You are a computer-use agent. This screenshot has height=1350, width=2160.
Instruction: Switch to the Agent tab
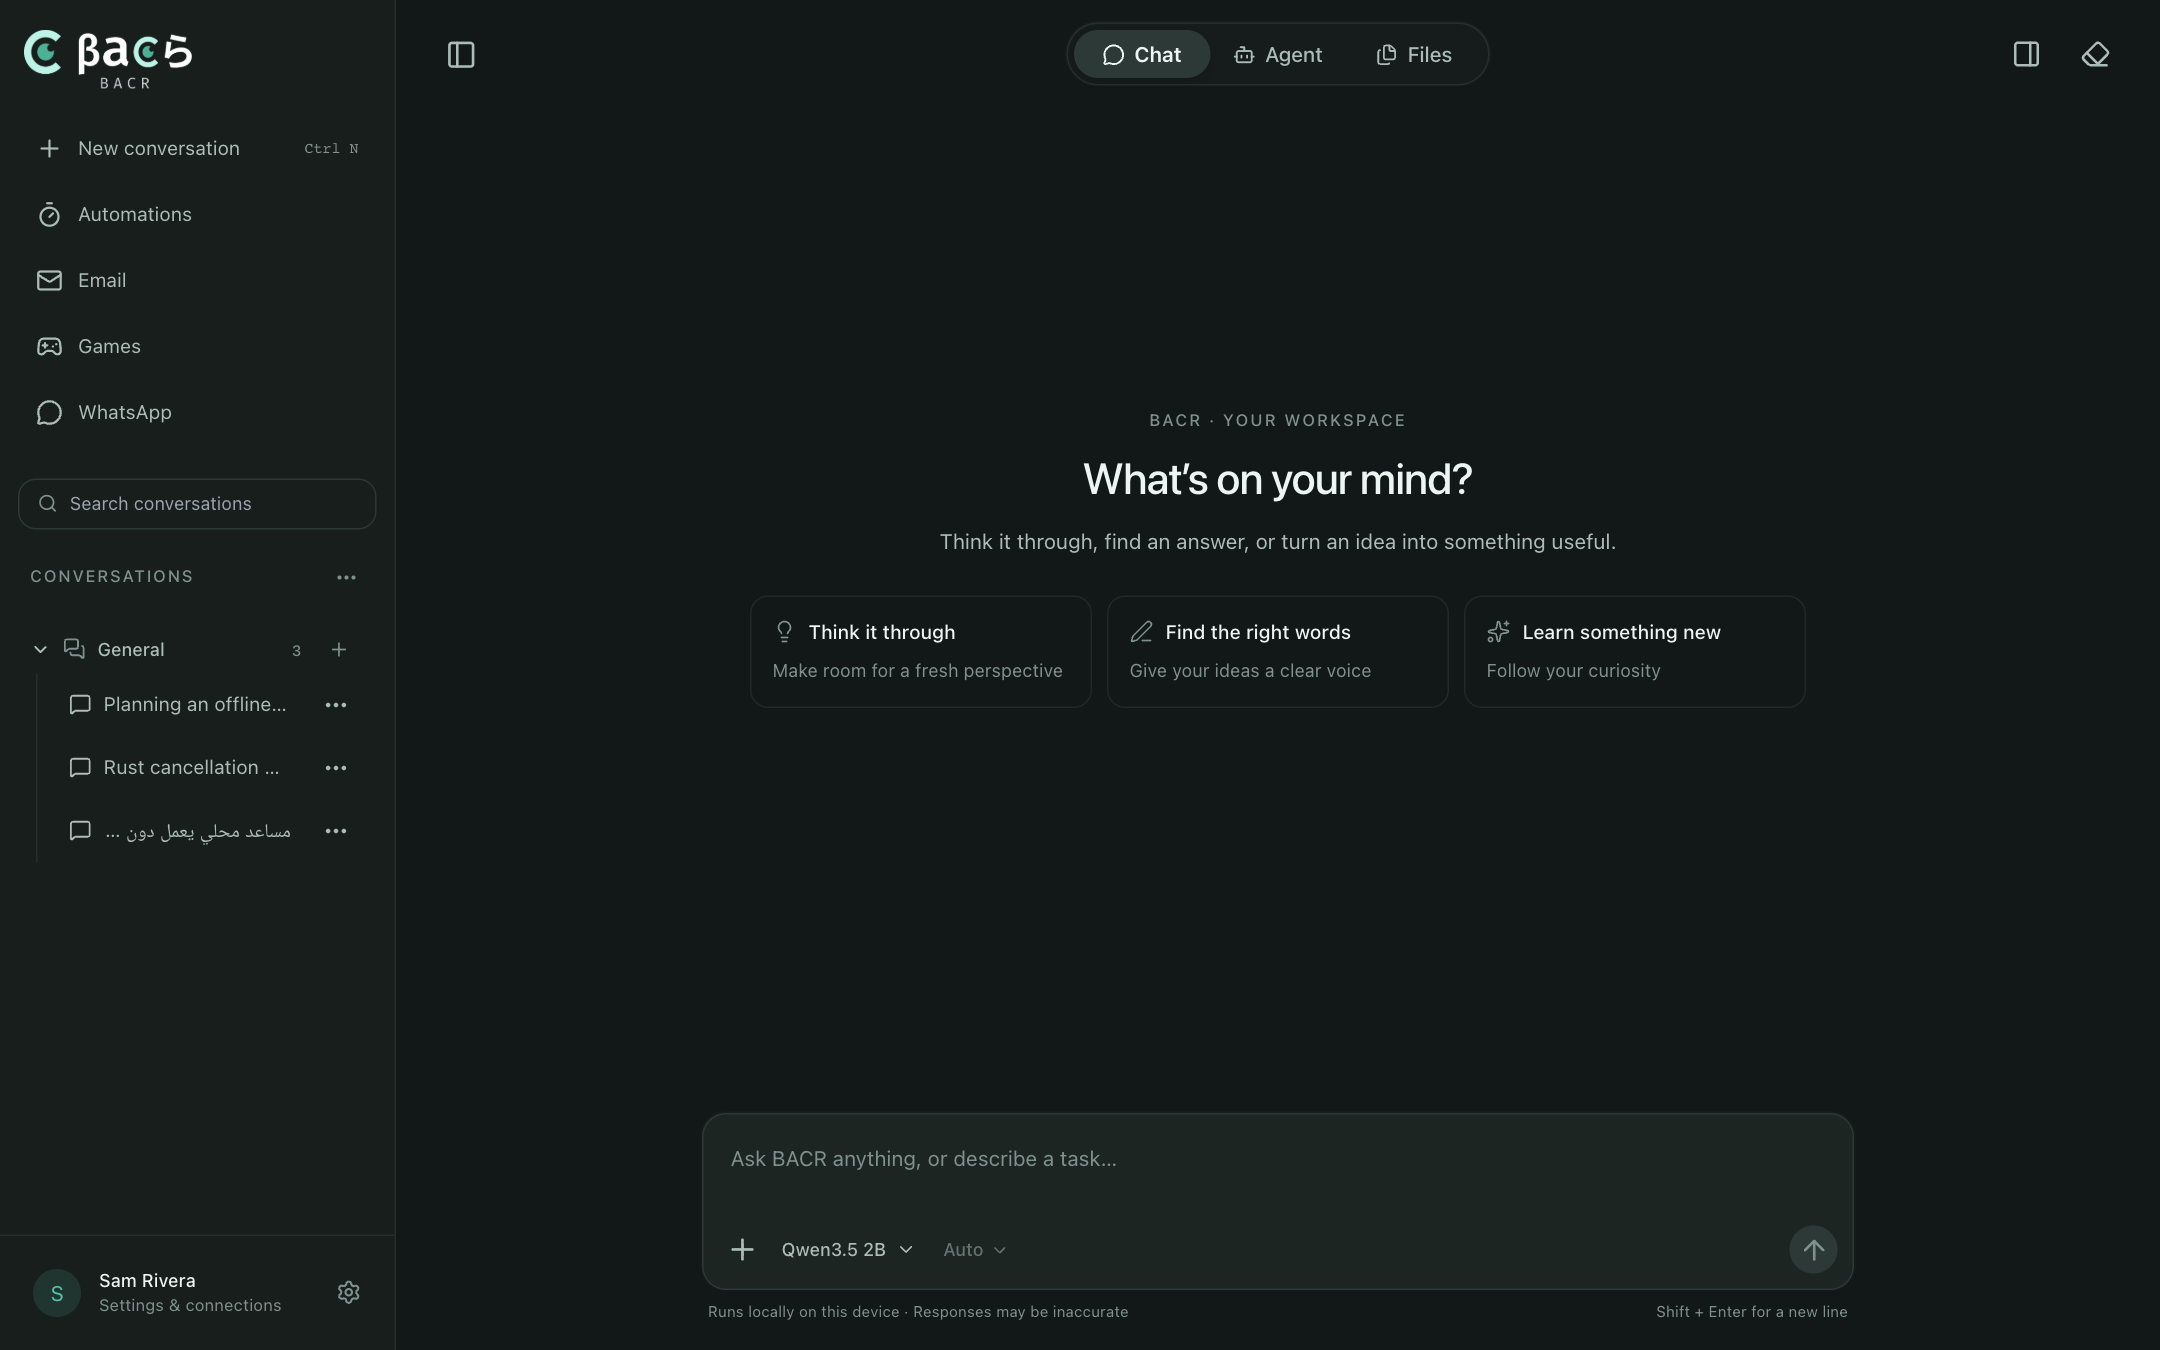coord(1278,55)
